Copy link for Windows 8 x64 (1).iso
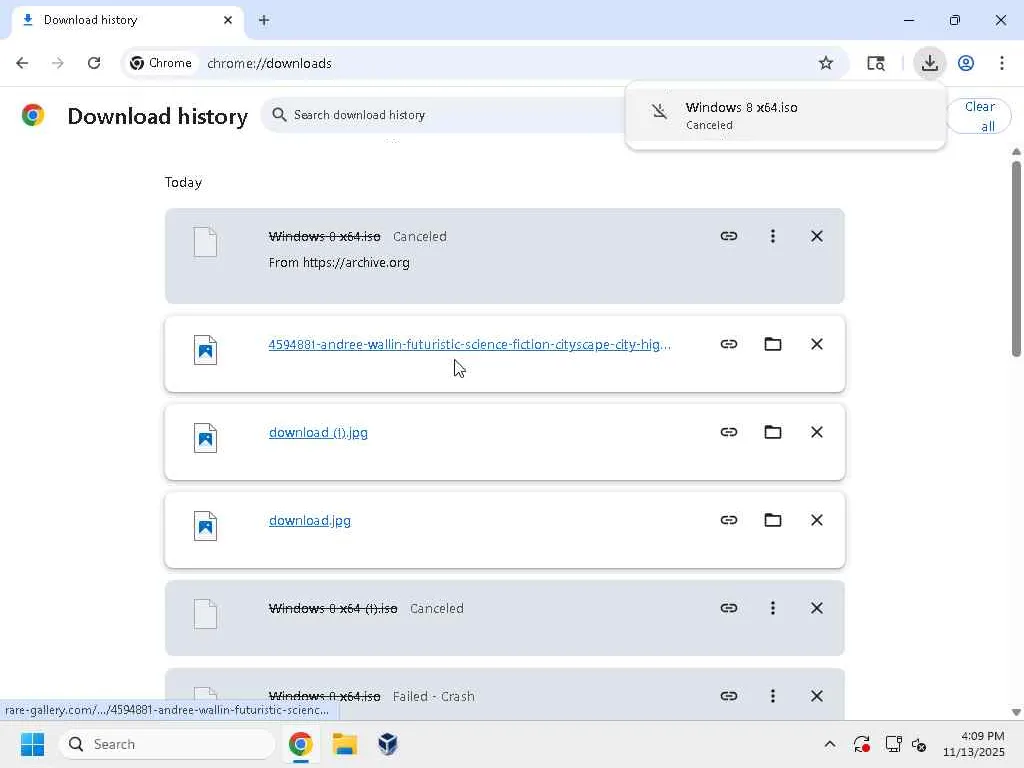Image resolution: width=1024 pixels, height=768 pixels. coord(729,608)
